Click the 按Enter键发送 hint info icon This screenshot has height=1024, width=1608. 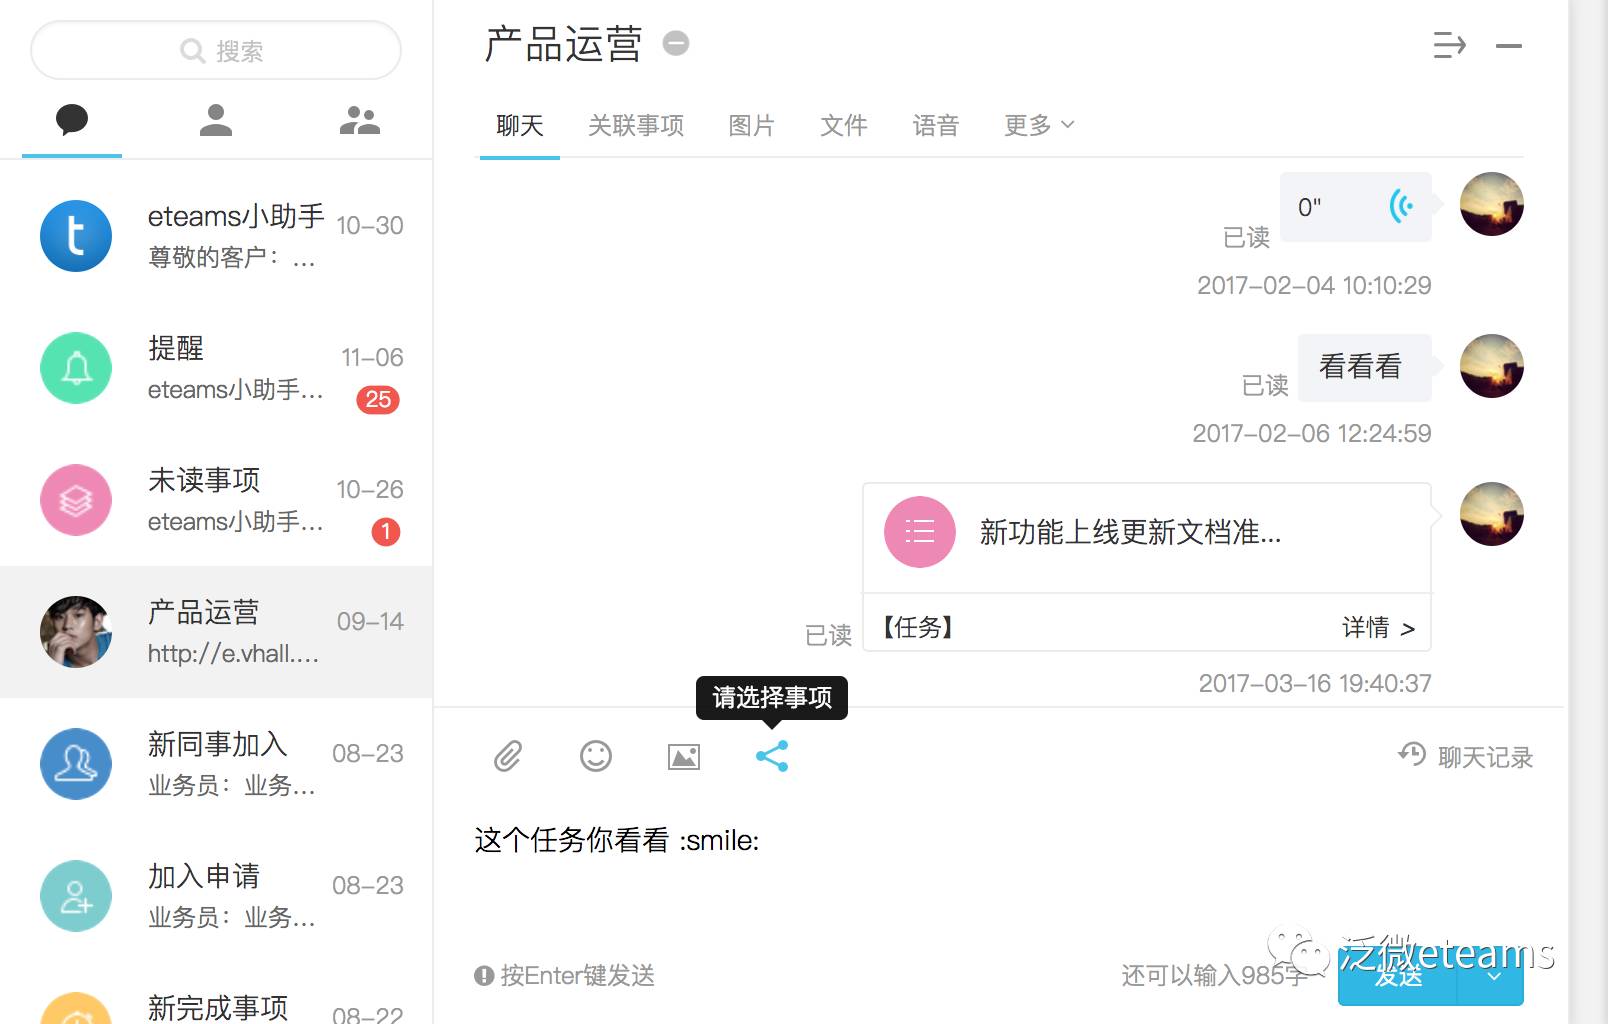485,976
